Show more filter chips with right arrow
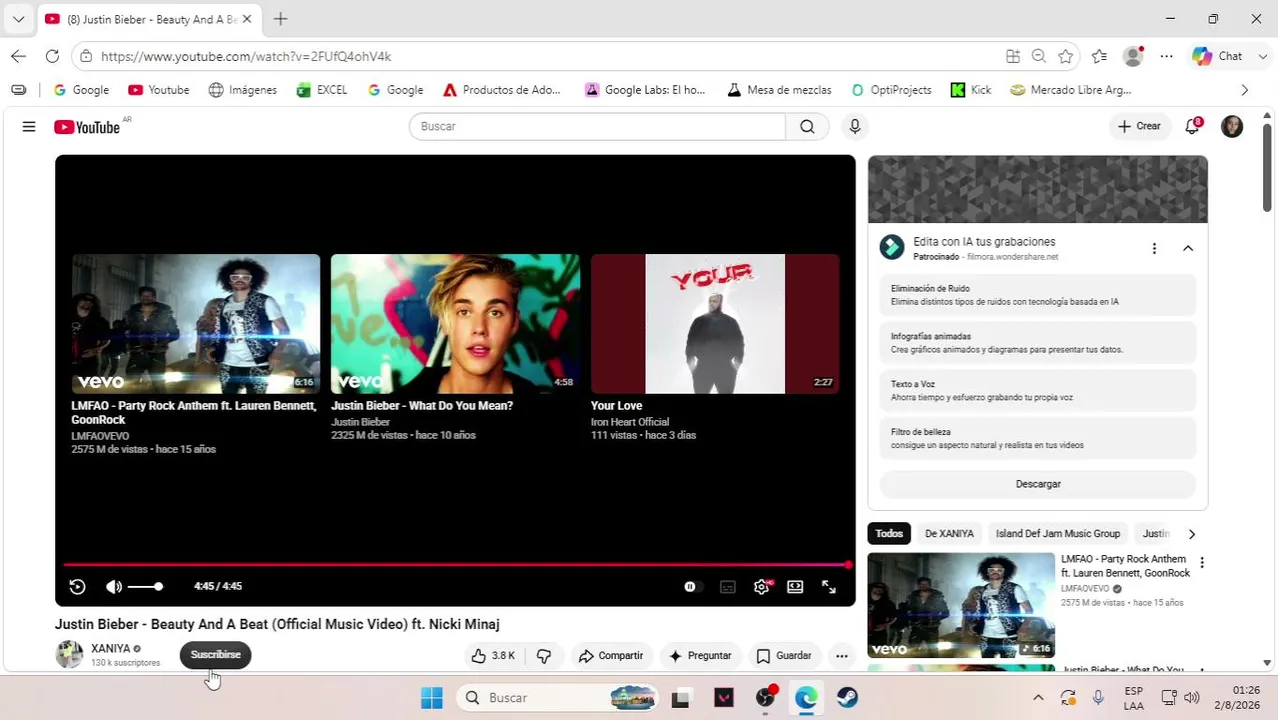1278x720 pixels. click(1191, 534)
